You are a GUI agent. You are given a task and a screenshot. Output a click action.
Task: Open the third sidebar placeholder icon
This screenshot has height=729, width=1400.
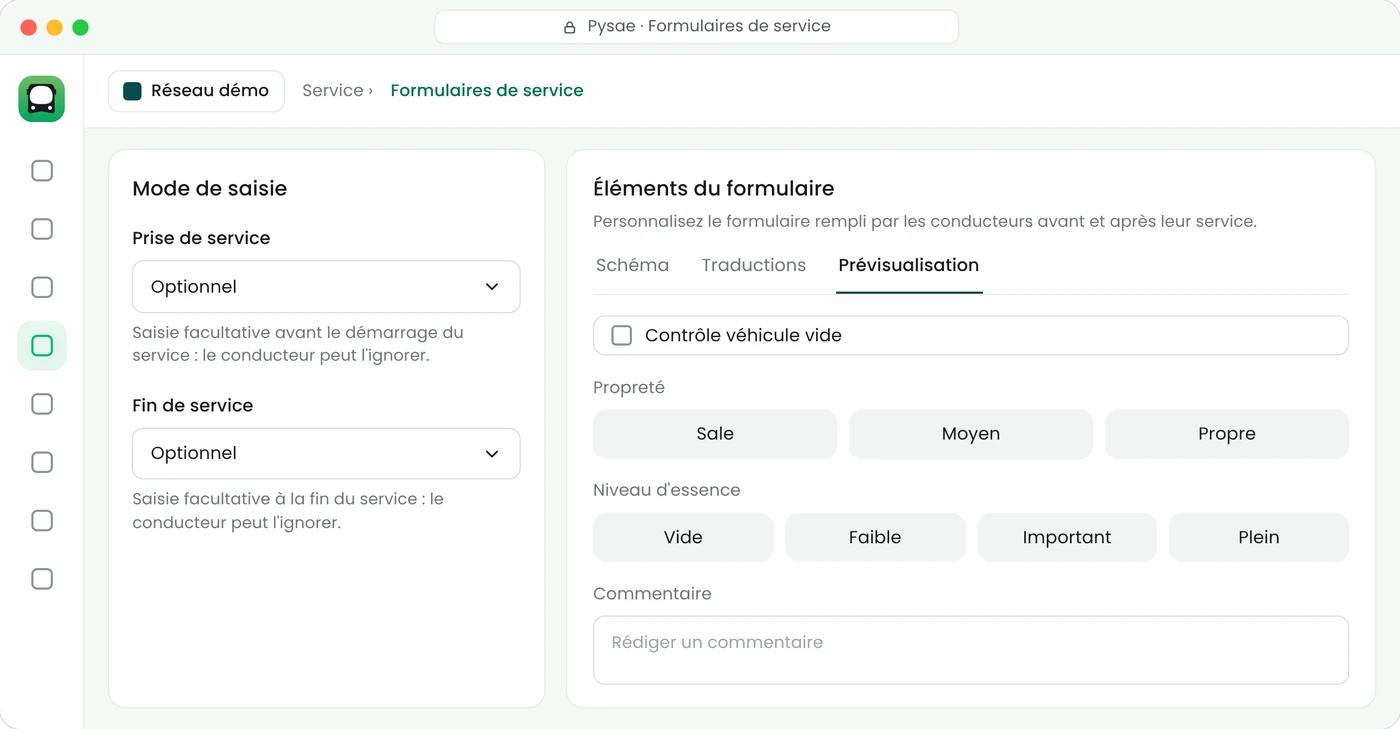pyautogui.click(x=42, y=287)
